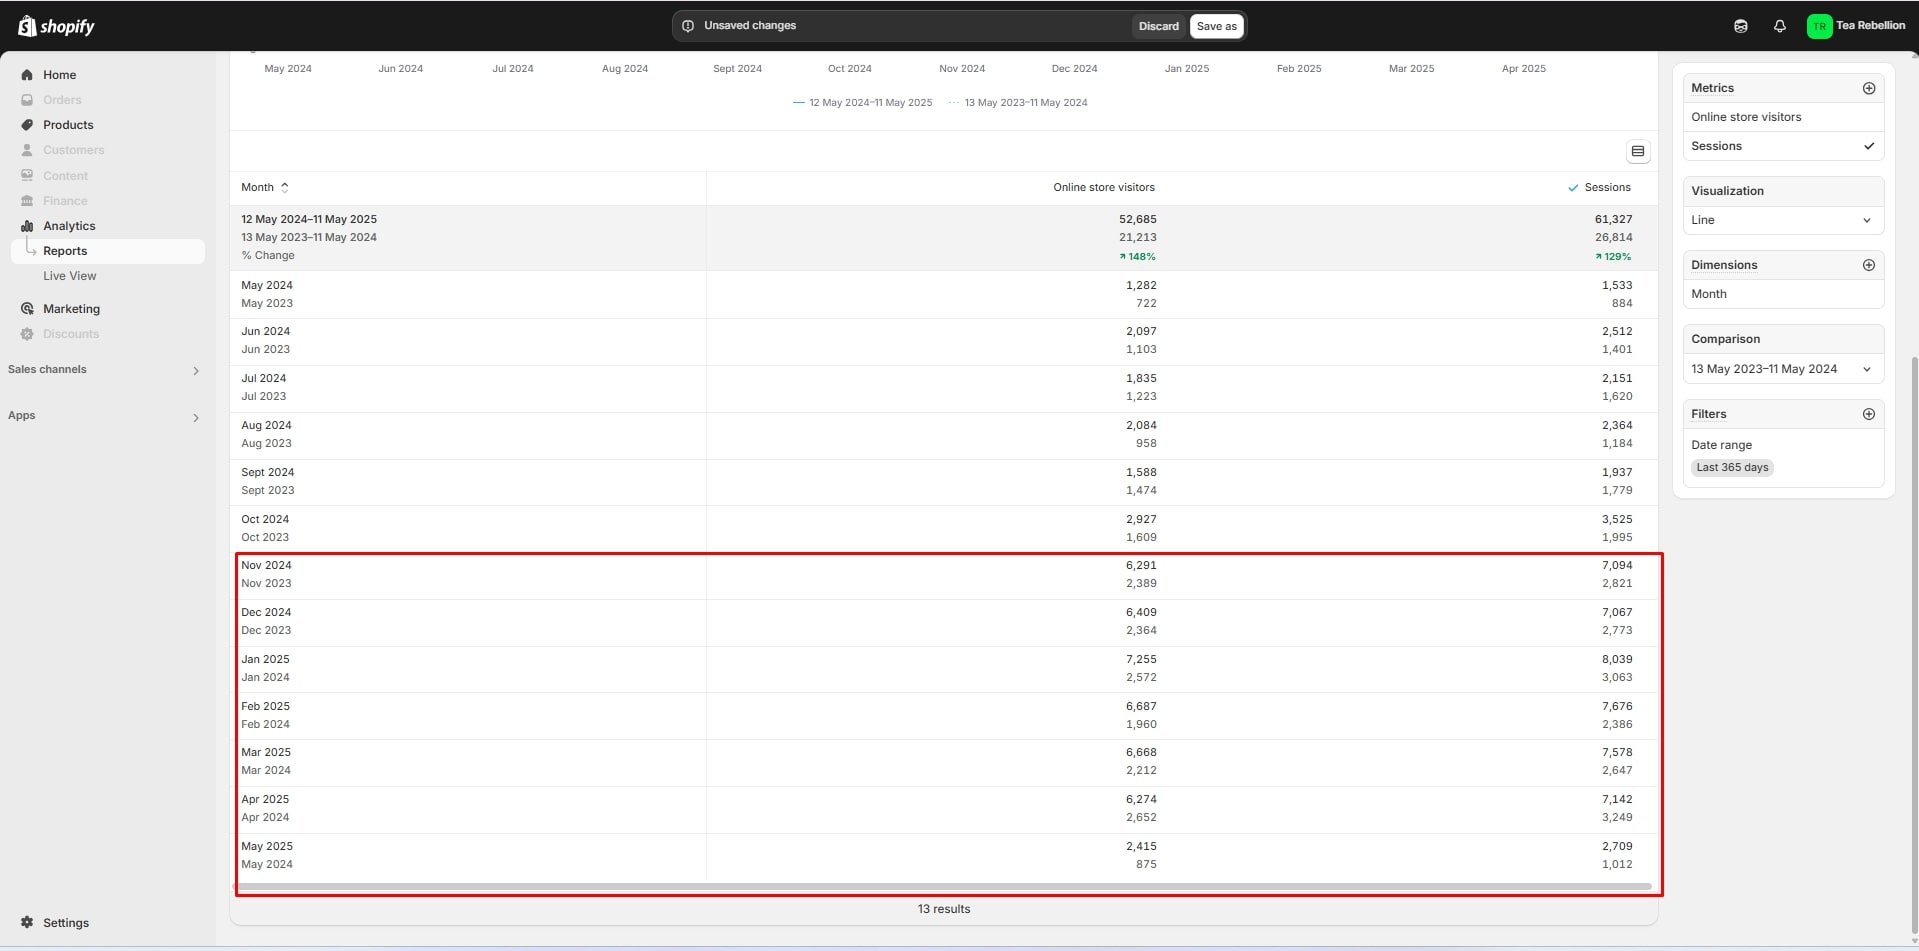Expand the Apps section
1919x951 pixels.
(x=195, y=417)
